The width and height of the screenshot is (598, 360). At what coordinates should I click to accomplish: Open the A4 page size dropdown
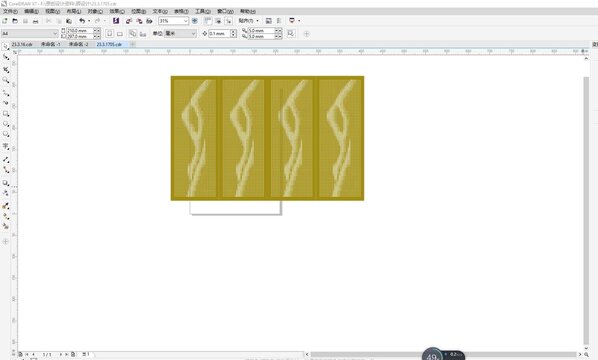click(30, 34)
